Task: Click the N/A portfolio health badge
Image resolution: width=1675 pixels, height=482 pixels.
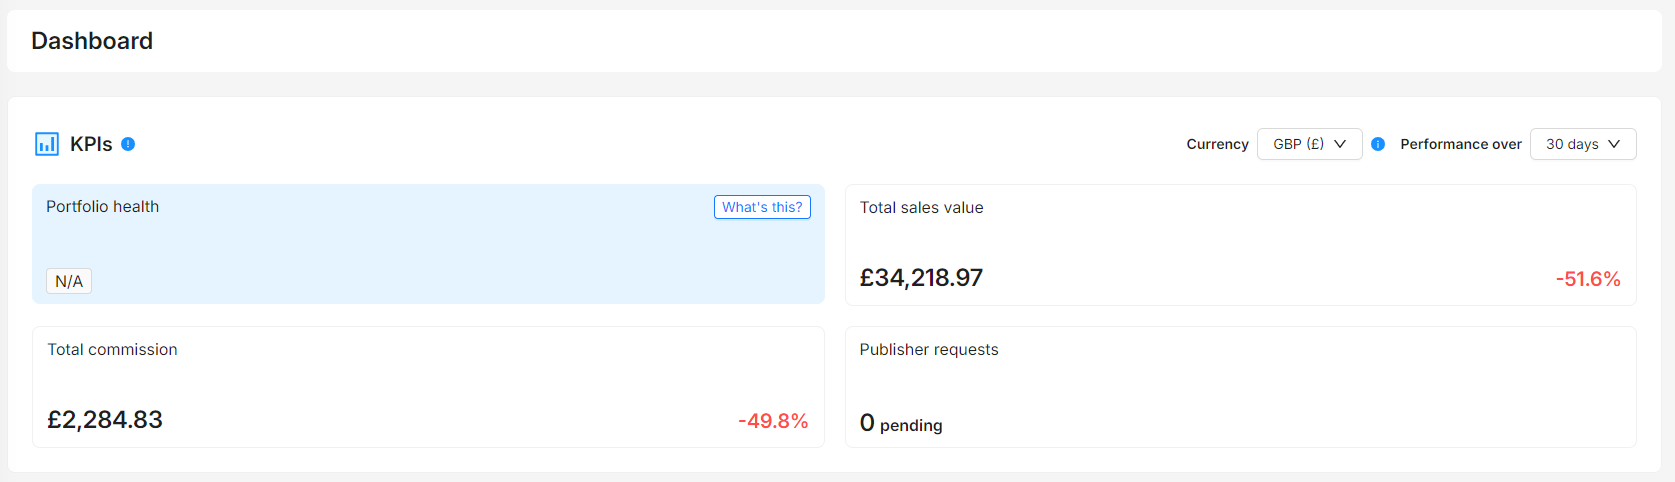Action: (69, 281)
